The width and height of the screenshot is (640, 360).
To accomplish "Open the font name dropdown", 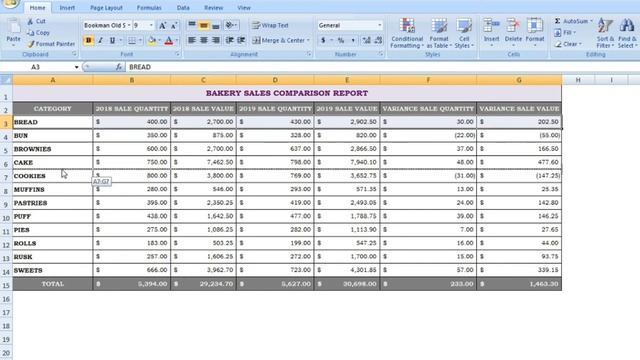I will click(x=129, y=25).
